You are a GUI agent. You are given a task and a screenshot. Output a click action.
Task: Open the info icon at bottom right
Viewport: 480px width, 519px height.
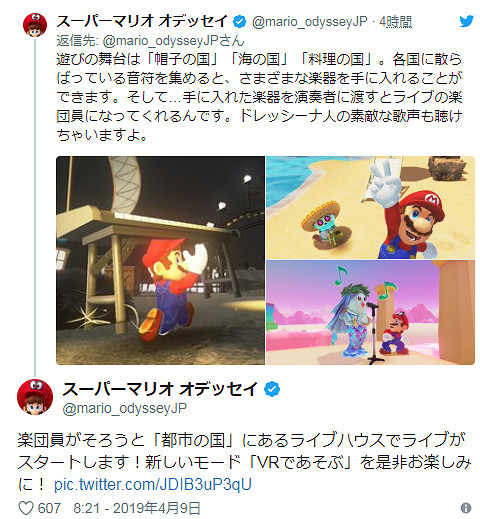[466, 508]
